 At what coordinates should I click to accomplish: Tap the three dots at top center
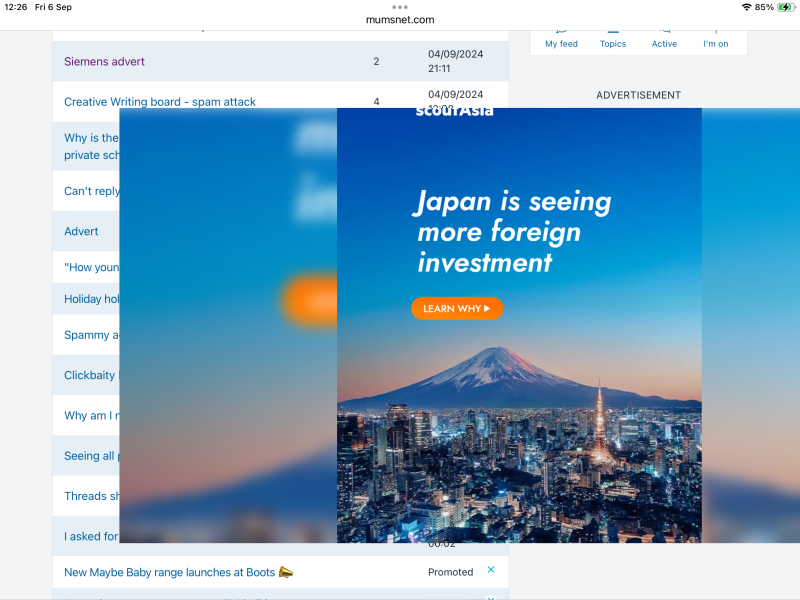(x=400, y=7)
